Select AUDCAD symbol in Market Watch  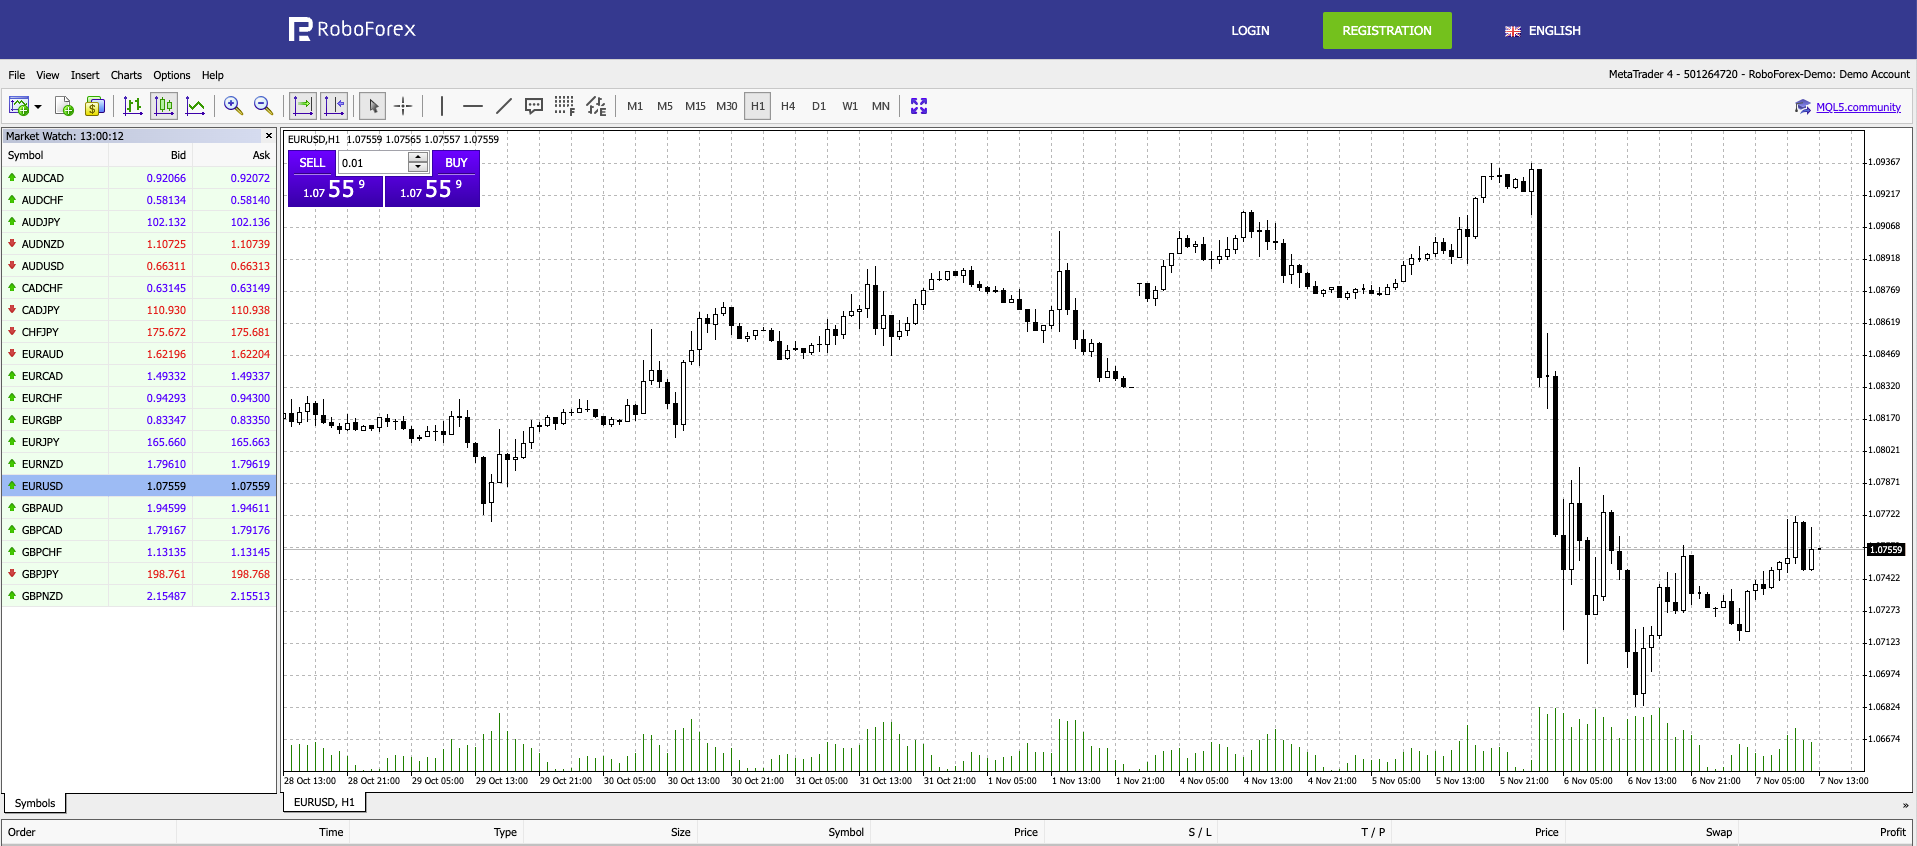pyautogui.click(x=42, y=178)
